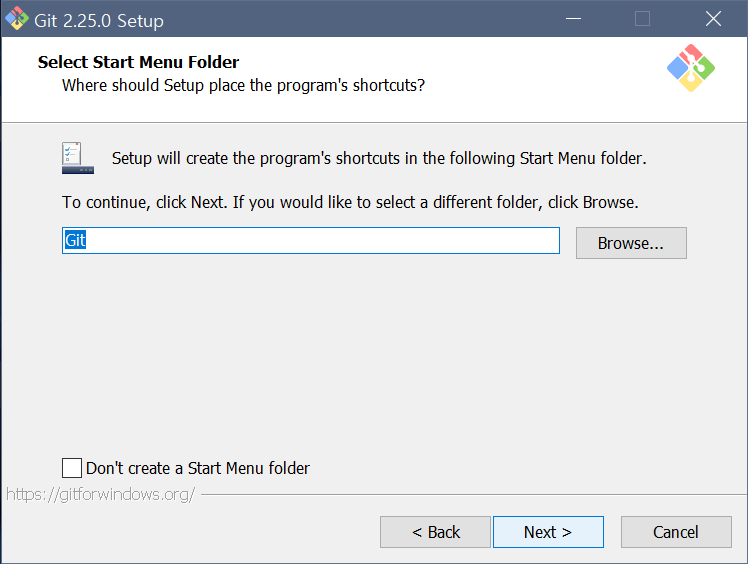Click the Setup will create the program's shortcuts text
The height and width of the screenshot is (564, 748).
pos(379,158)
